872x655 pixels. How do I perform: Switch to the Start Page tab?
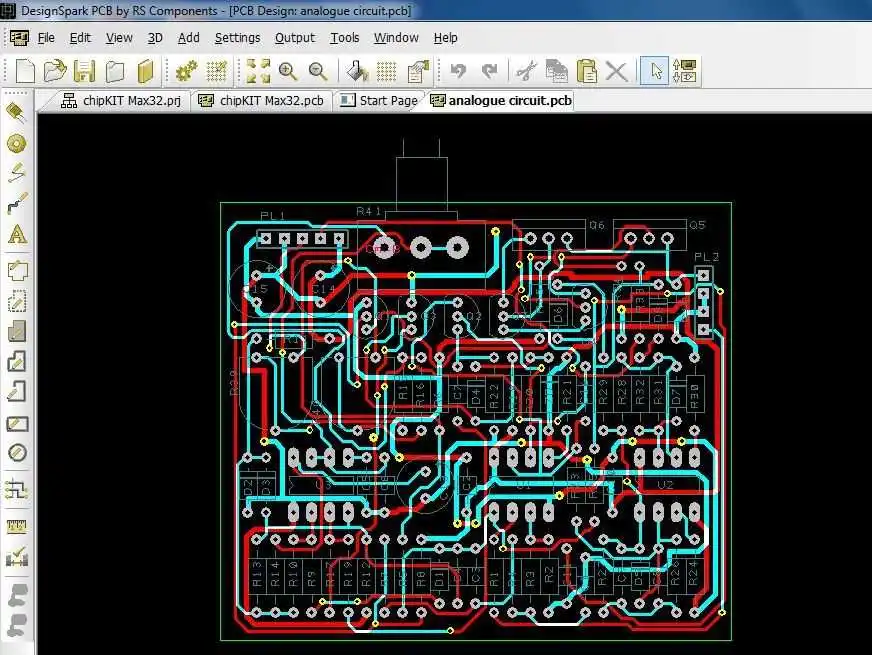coord(381,100)
